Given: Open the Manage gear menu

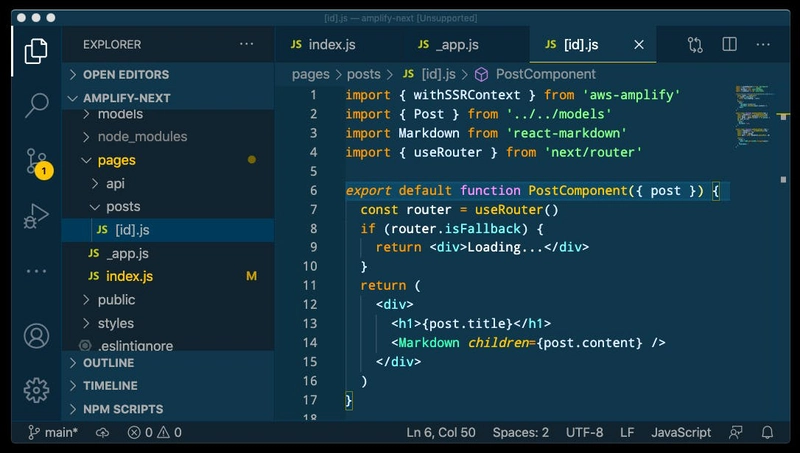Looking at the screenshot, I should 36,390.
